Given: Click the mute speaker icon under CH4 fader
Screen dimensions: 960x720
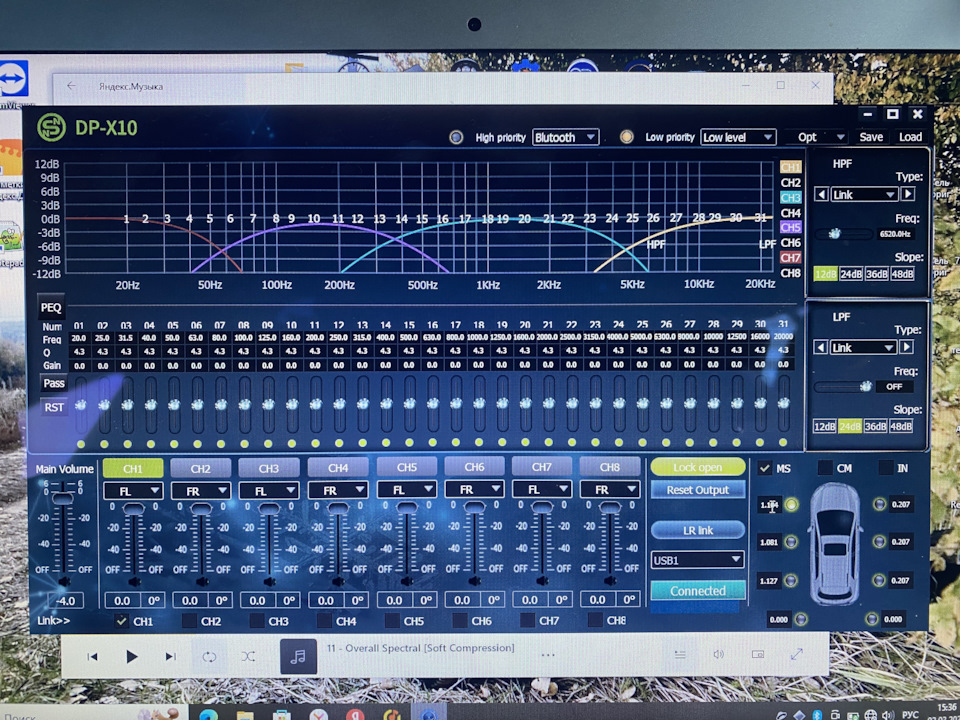Looking at the screenshot, I should (338, 581).
